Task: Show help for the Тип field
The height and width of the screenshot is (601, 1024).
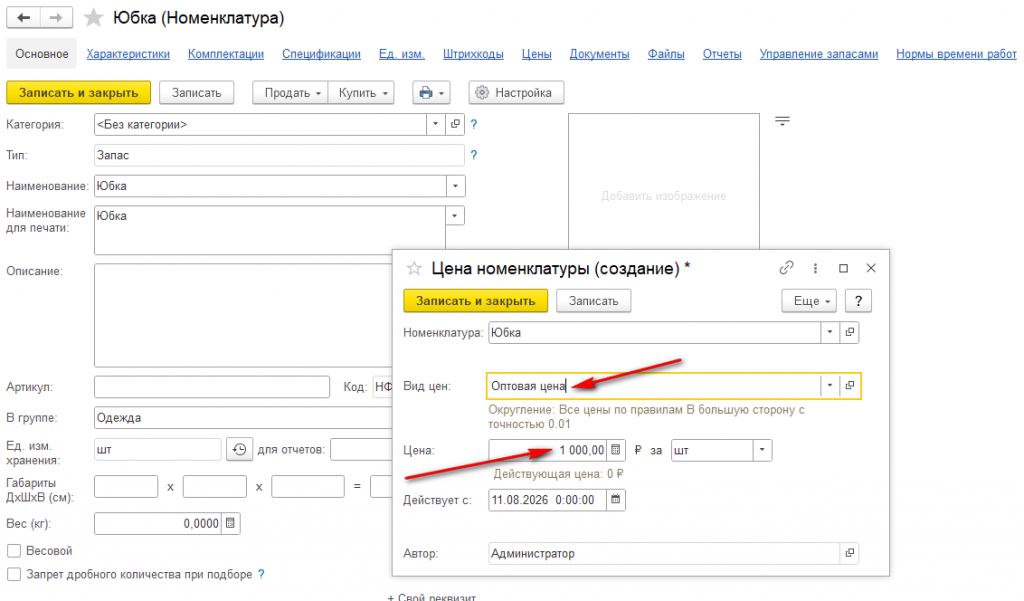Action: point(474,155)
